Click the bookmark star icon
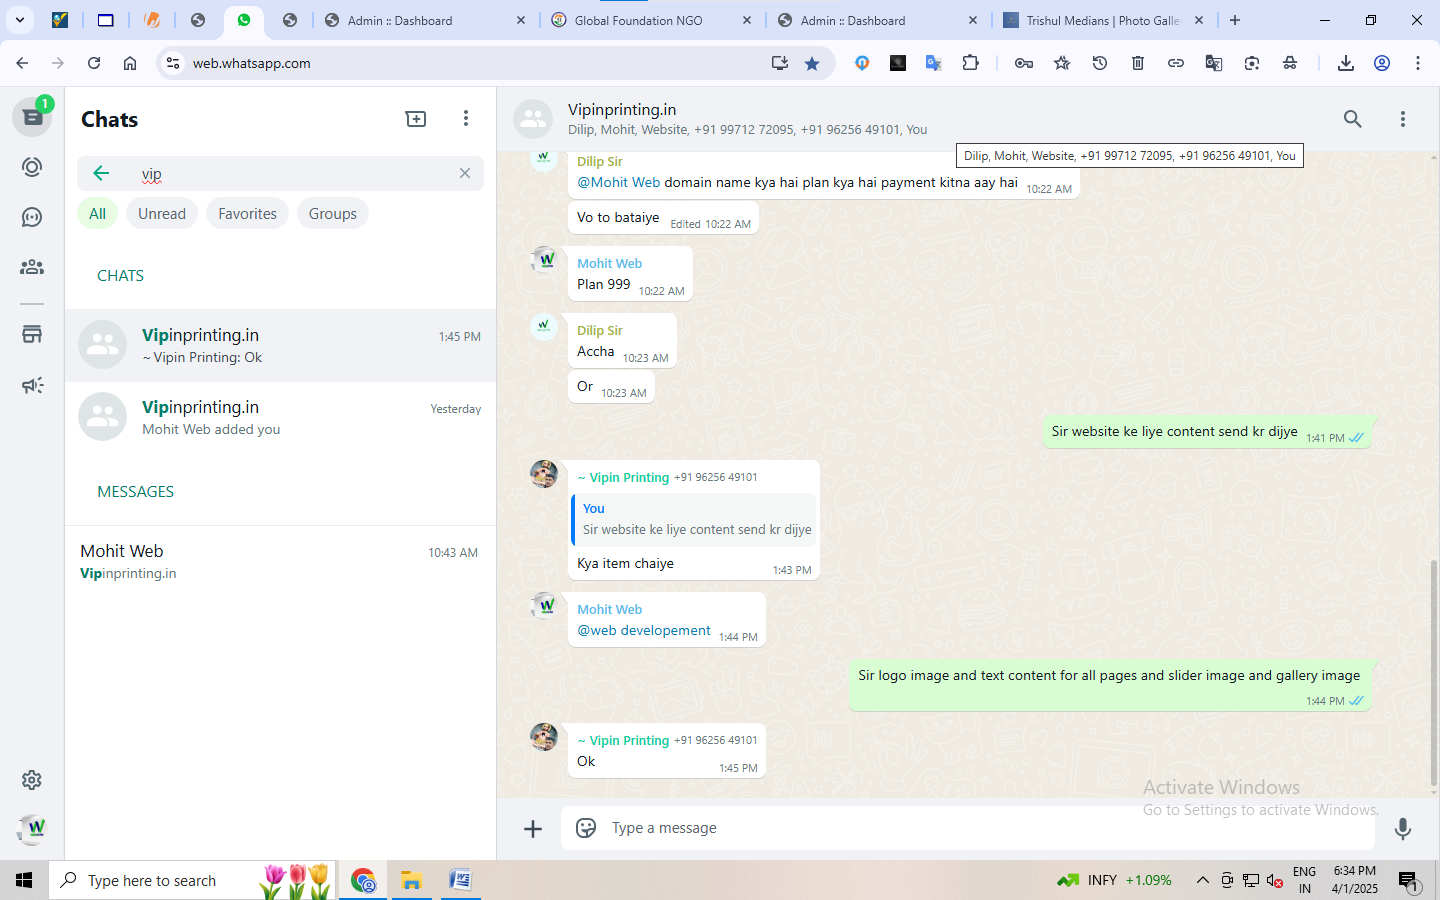 click(x=812, y=63)
